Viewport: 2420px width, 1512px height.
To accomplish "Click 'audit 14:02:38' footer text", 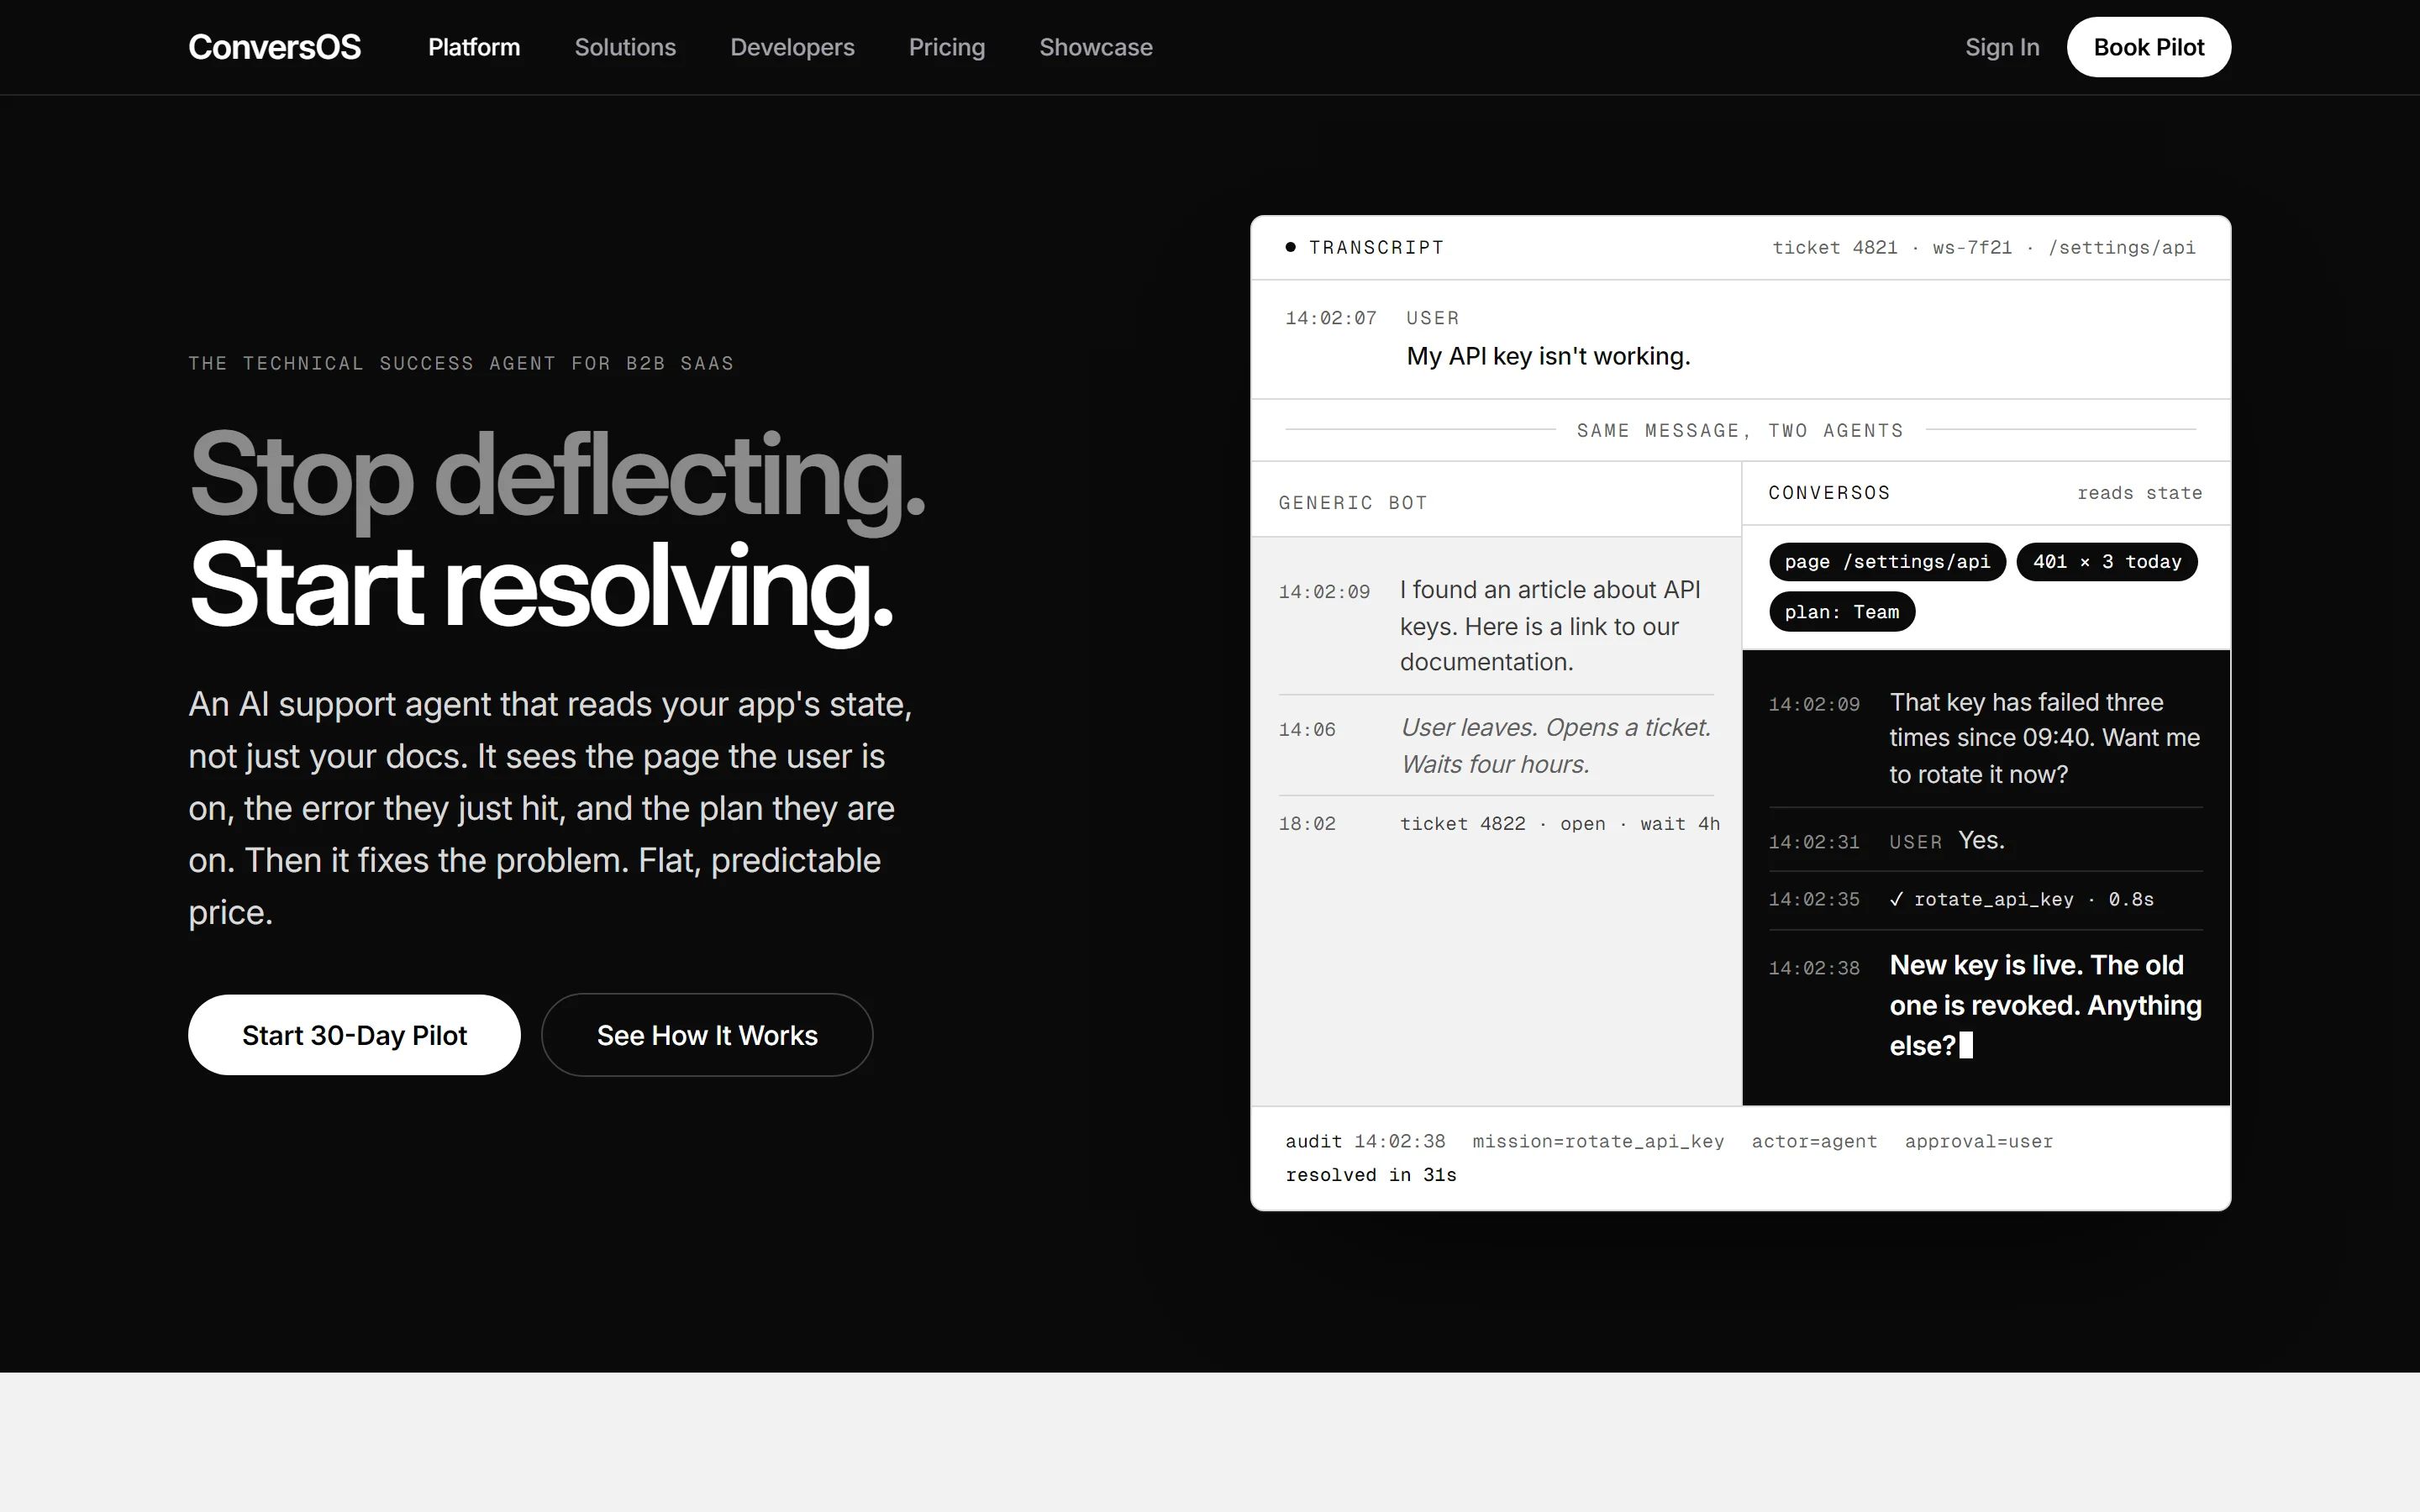I will (x=1365, y=1141).
